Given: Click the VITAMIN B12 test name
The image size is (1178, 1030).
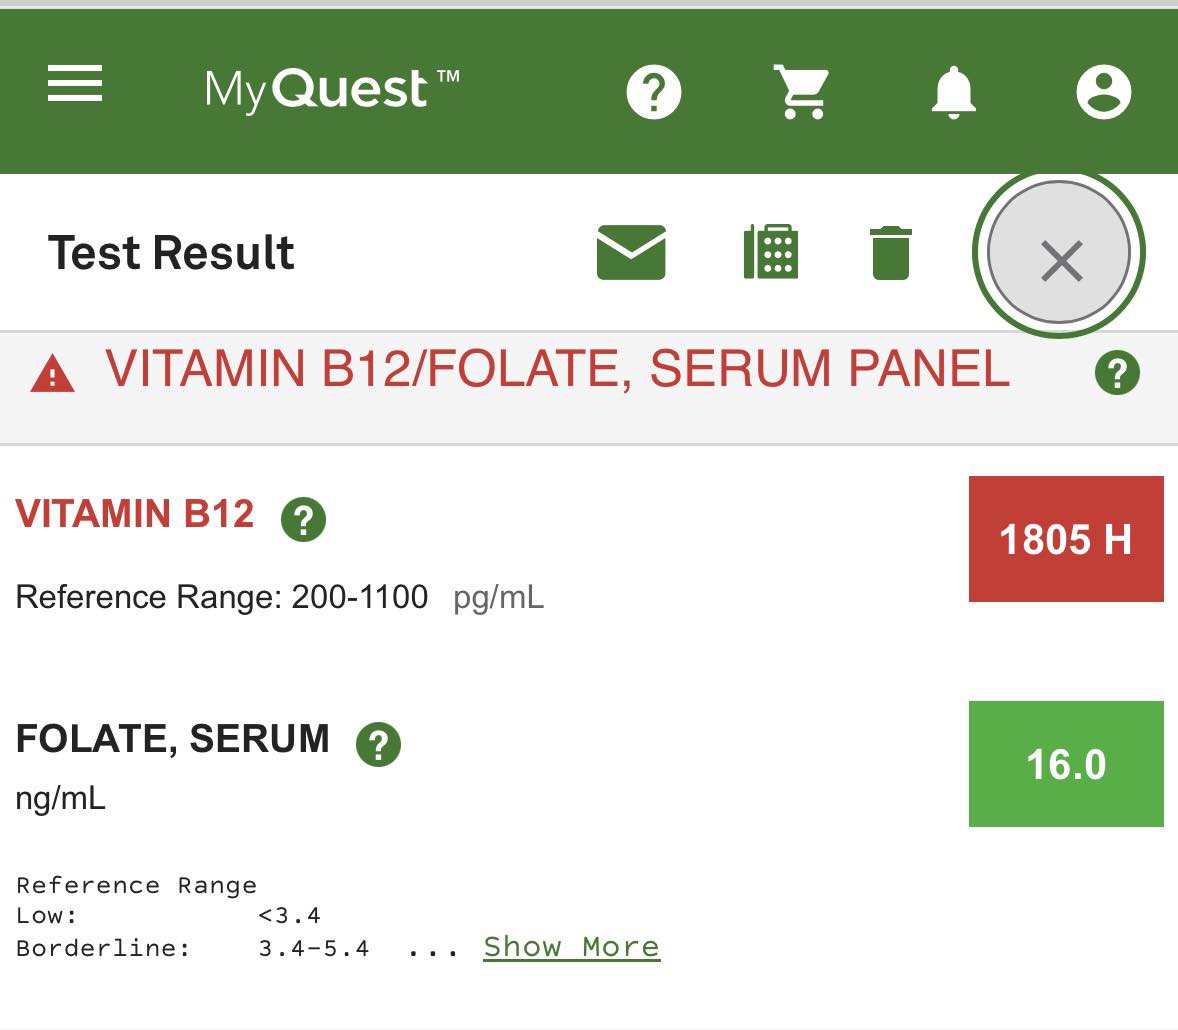Looking at the screenshot, I should [135, 514].
